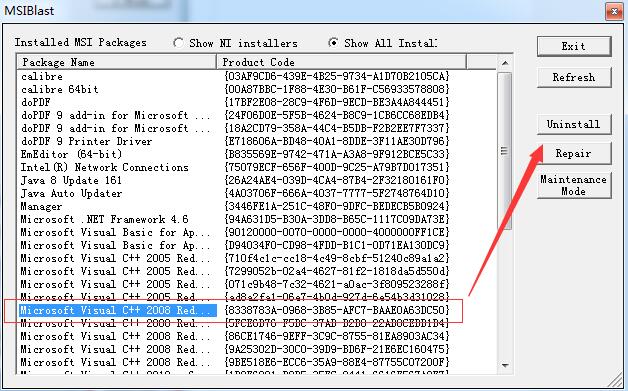The image size is (628, 391).
Task: Click the Repair button
Action: coord(574,153)
